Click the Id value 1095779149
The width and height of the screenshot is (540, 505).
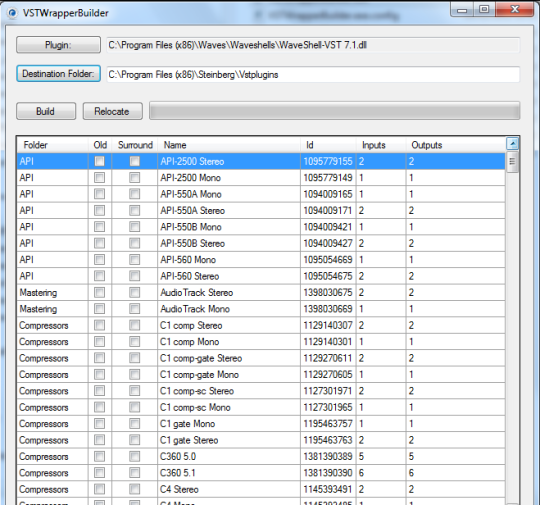(x=328, y=178)
